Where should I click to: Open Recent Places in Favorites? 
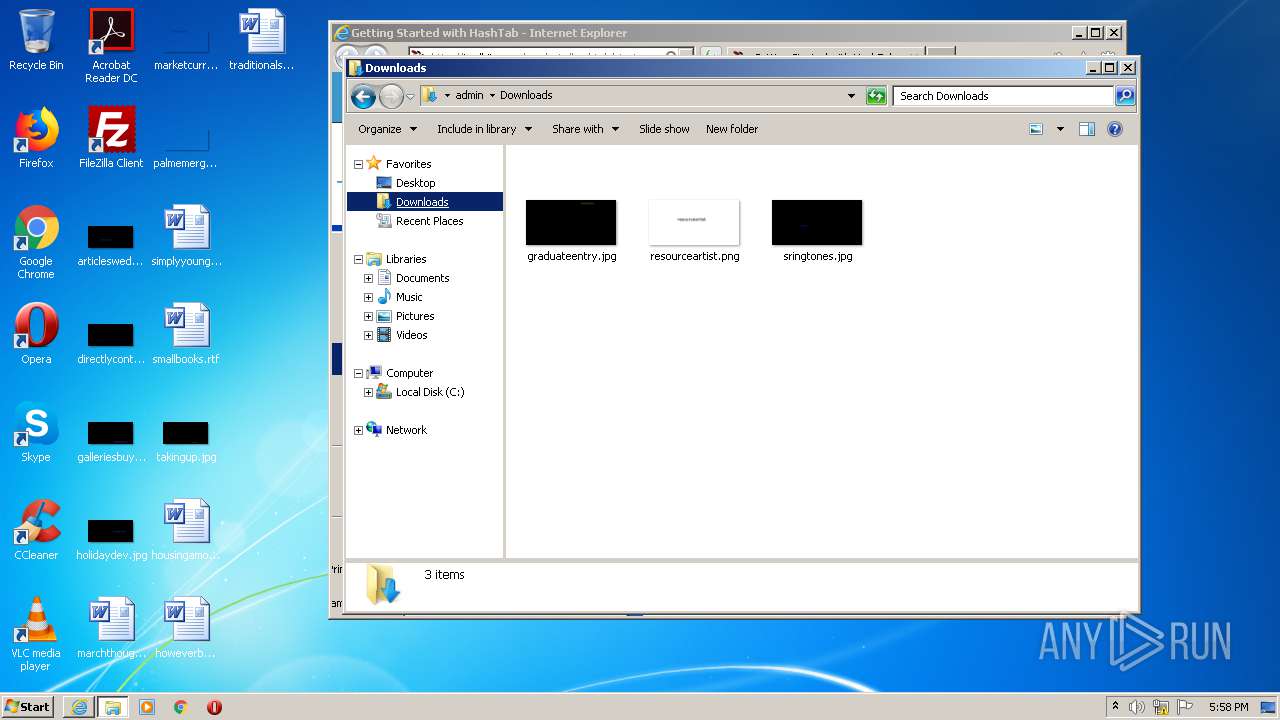coord(429,221)
